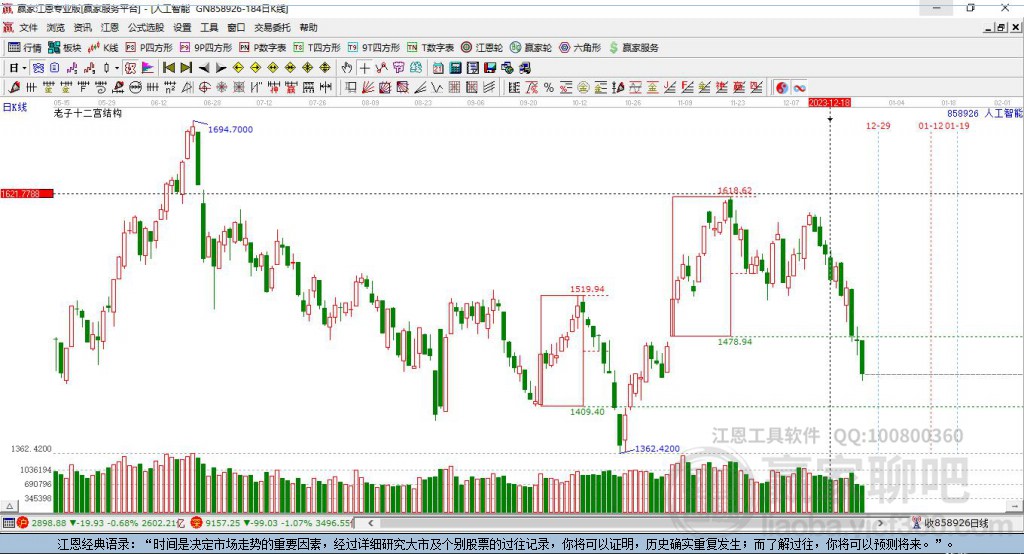This screenshot has width=1024, height=554.
Task: Open the 资讯 menu
Action: (82, 27)
